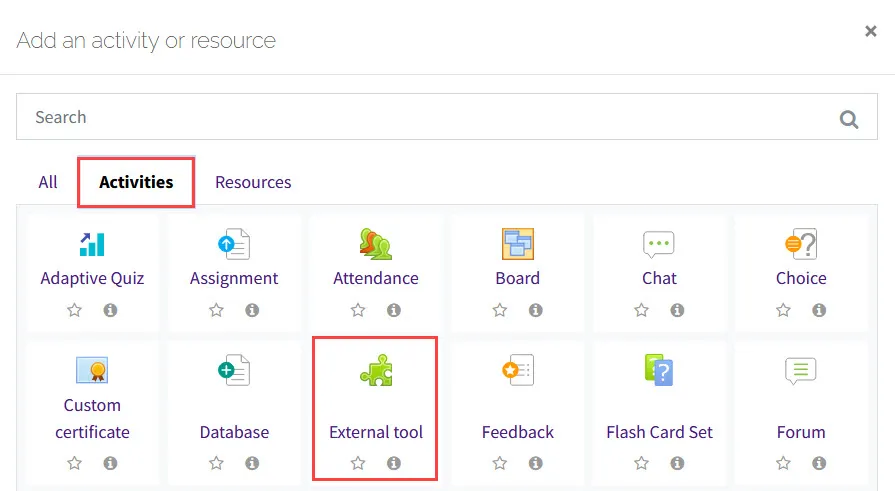Click the Adaptive Quiz activity icon
This screenshot has width=895, height=491.
tap(92, 244)
